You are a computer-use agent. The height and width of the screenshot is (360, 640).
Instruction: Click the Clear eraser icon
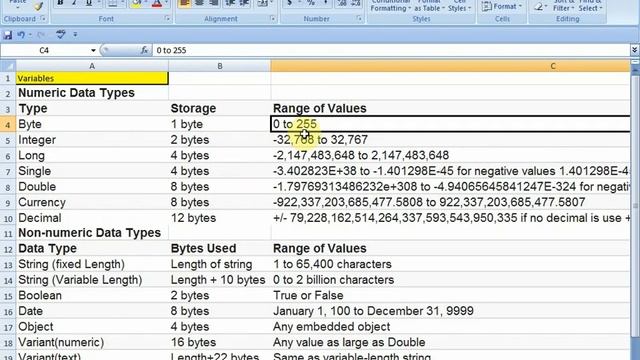tap(538, 7)
